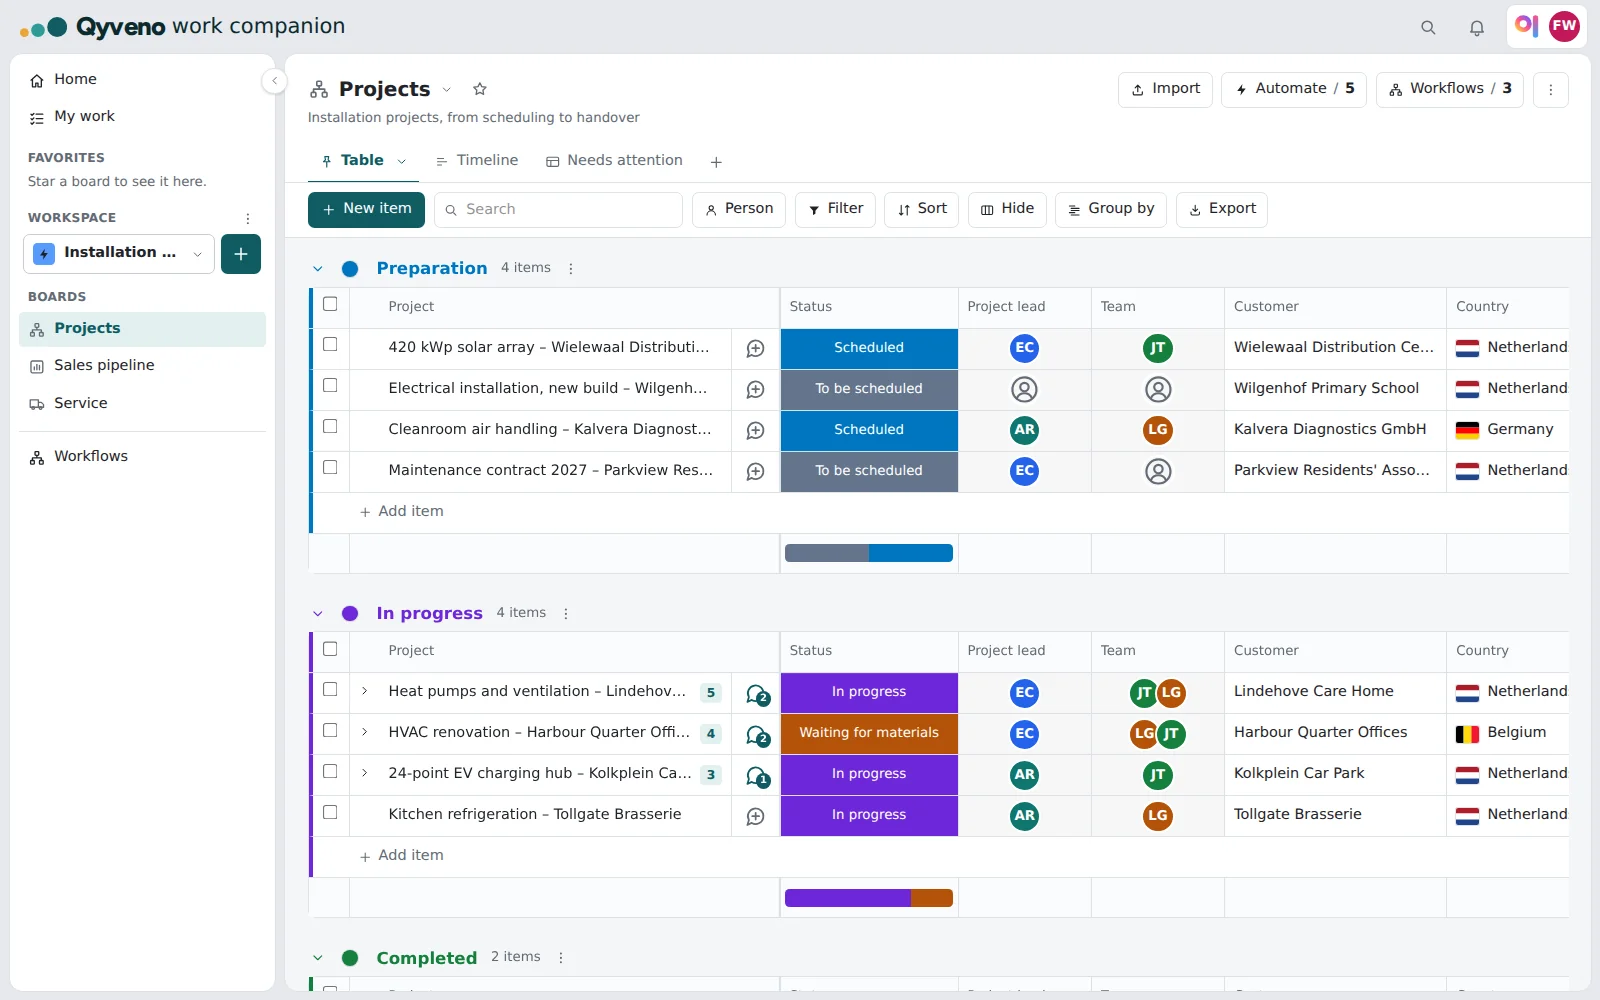Collapse the Preparation group
Viewport: 1600px width, 1000px height.
[x=318, y=269]
